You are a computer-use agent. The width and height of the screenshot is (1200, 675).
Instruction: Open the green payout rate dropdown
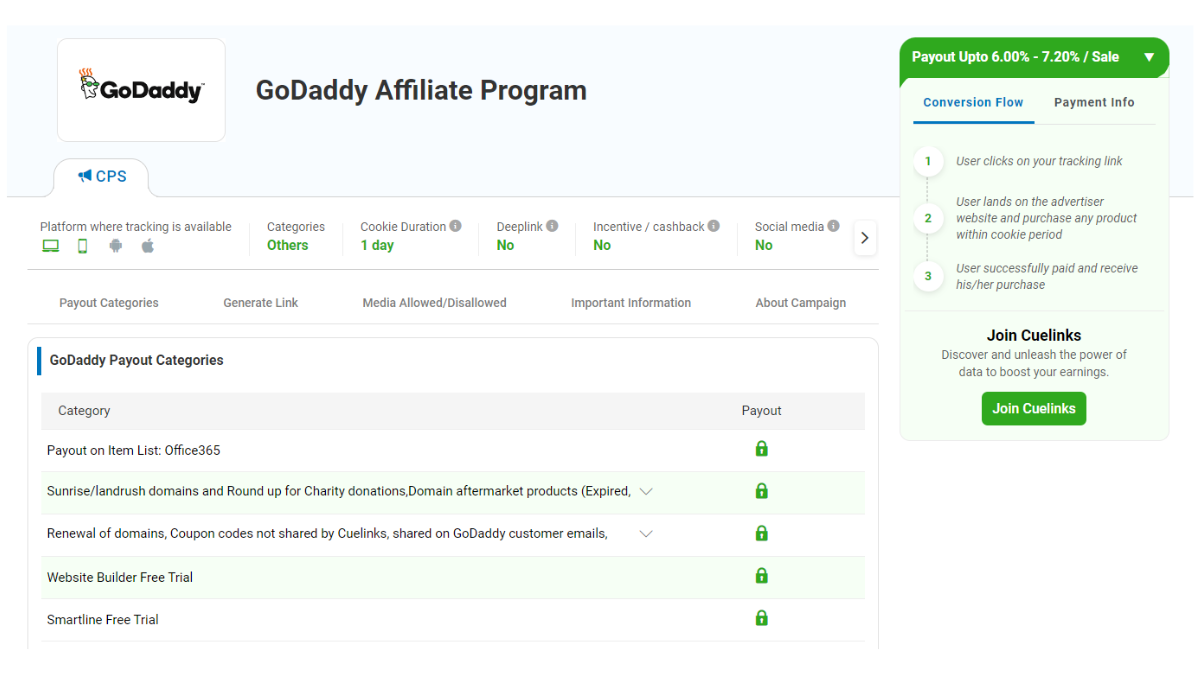point(1149,57)
